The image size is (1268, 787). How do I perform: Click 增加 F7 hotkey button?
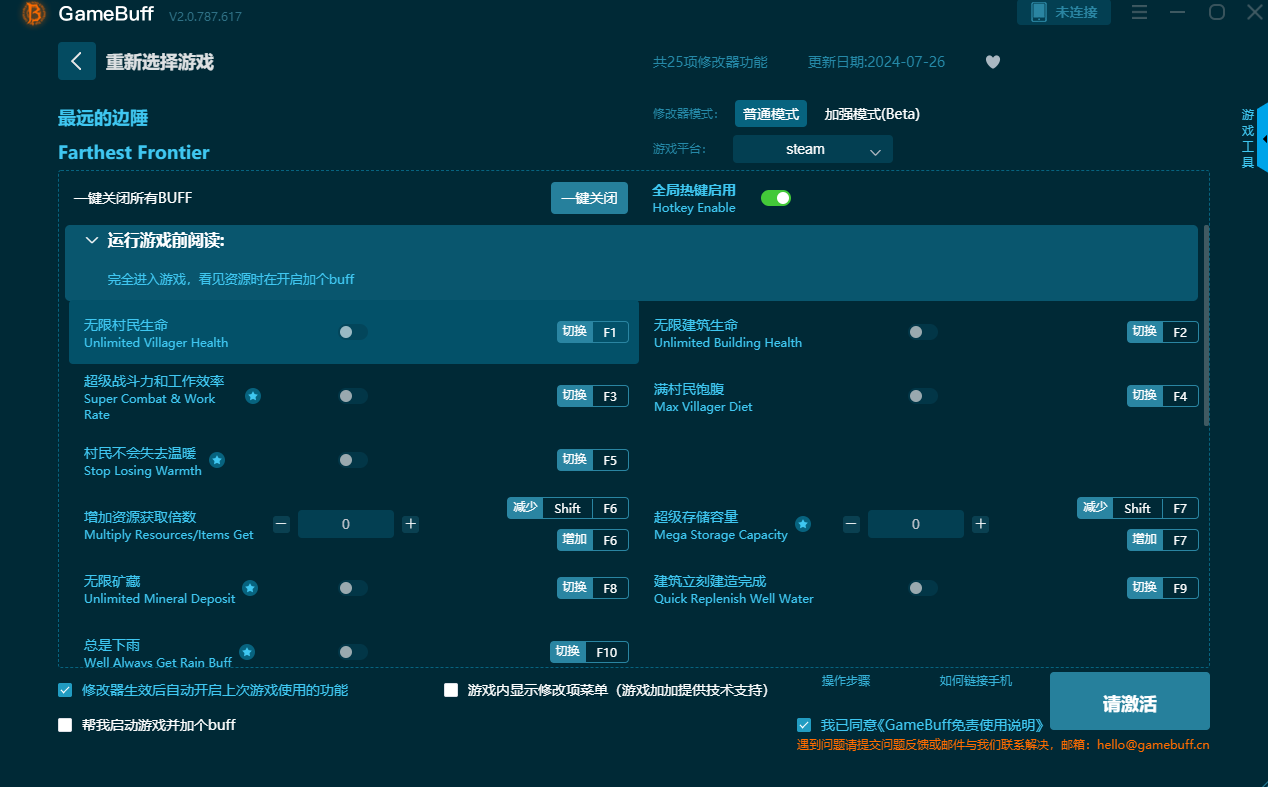1163,540
